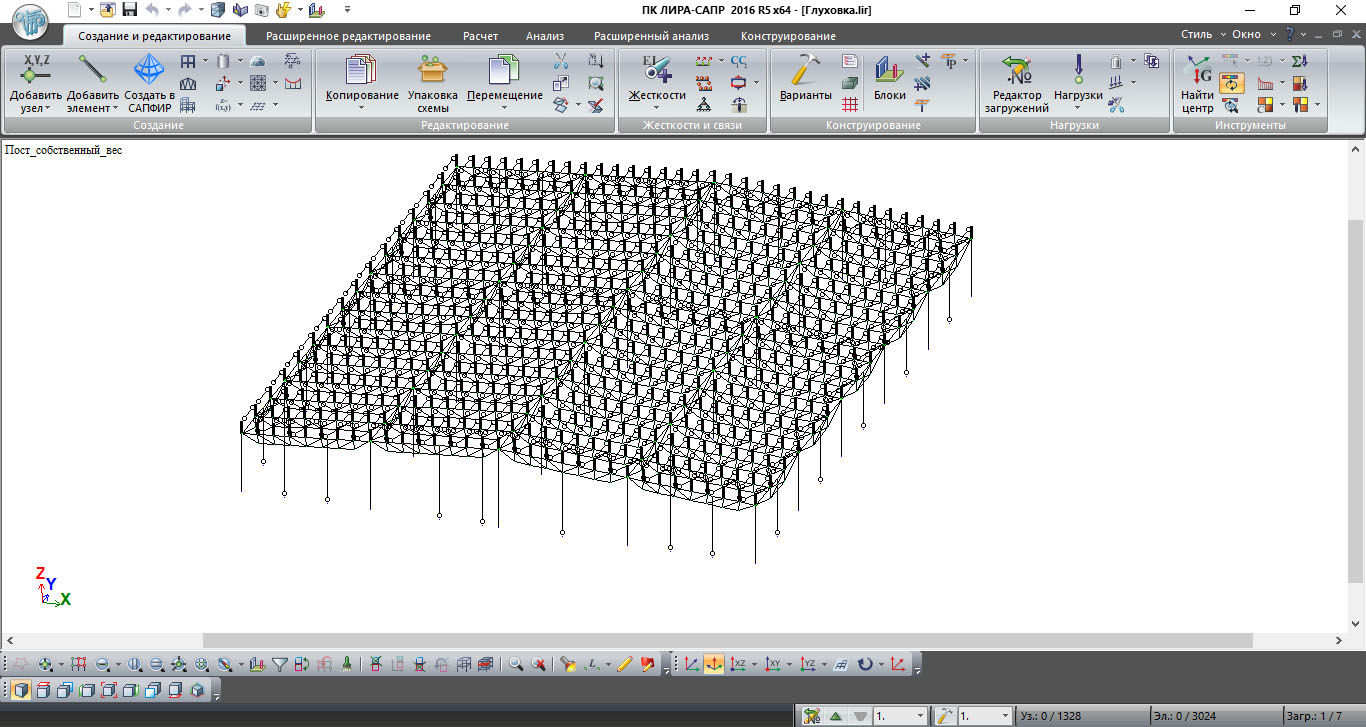Switch to Расширенное редактирование tab

pos(348,36)
